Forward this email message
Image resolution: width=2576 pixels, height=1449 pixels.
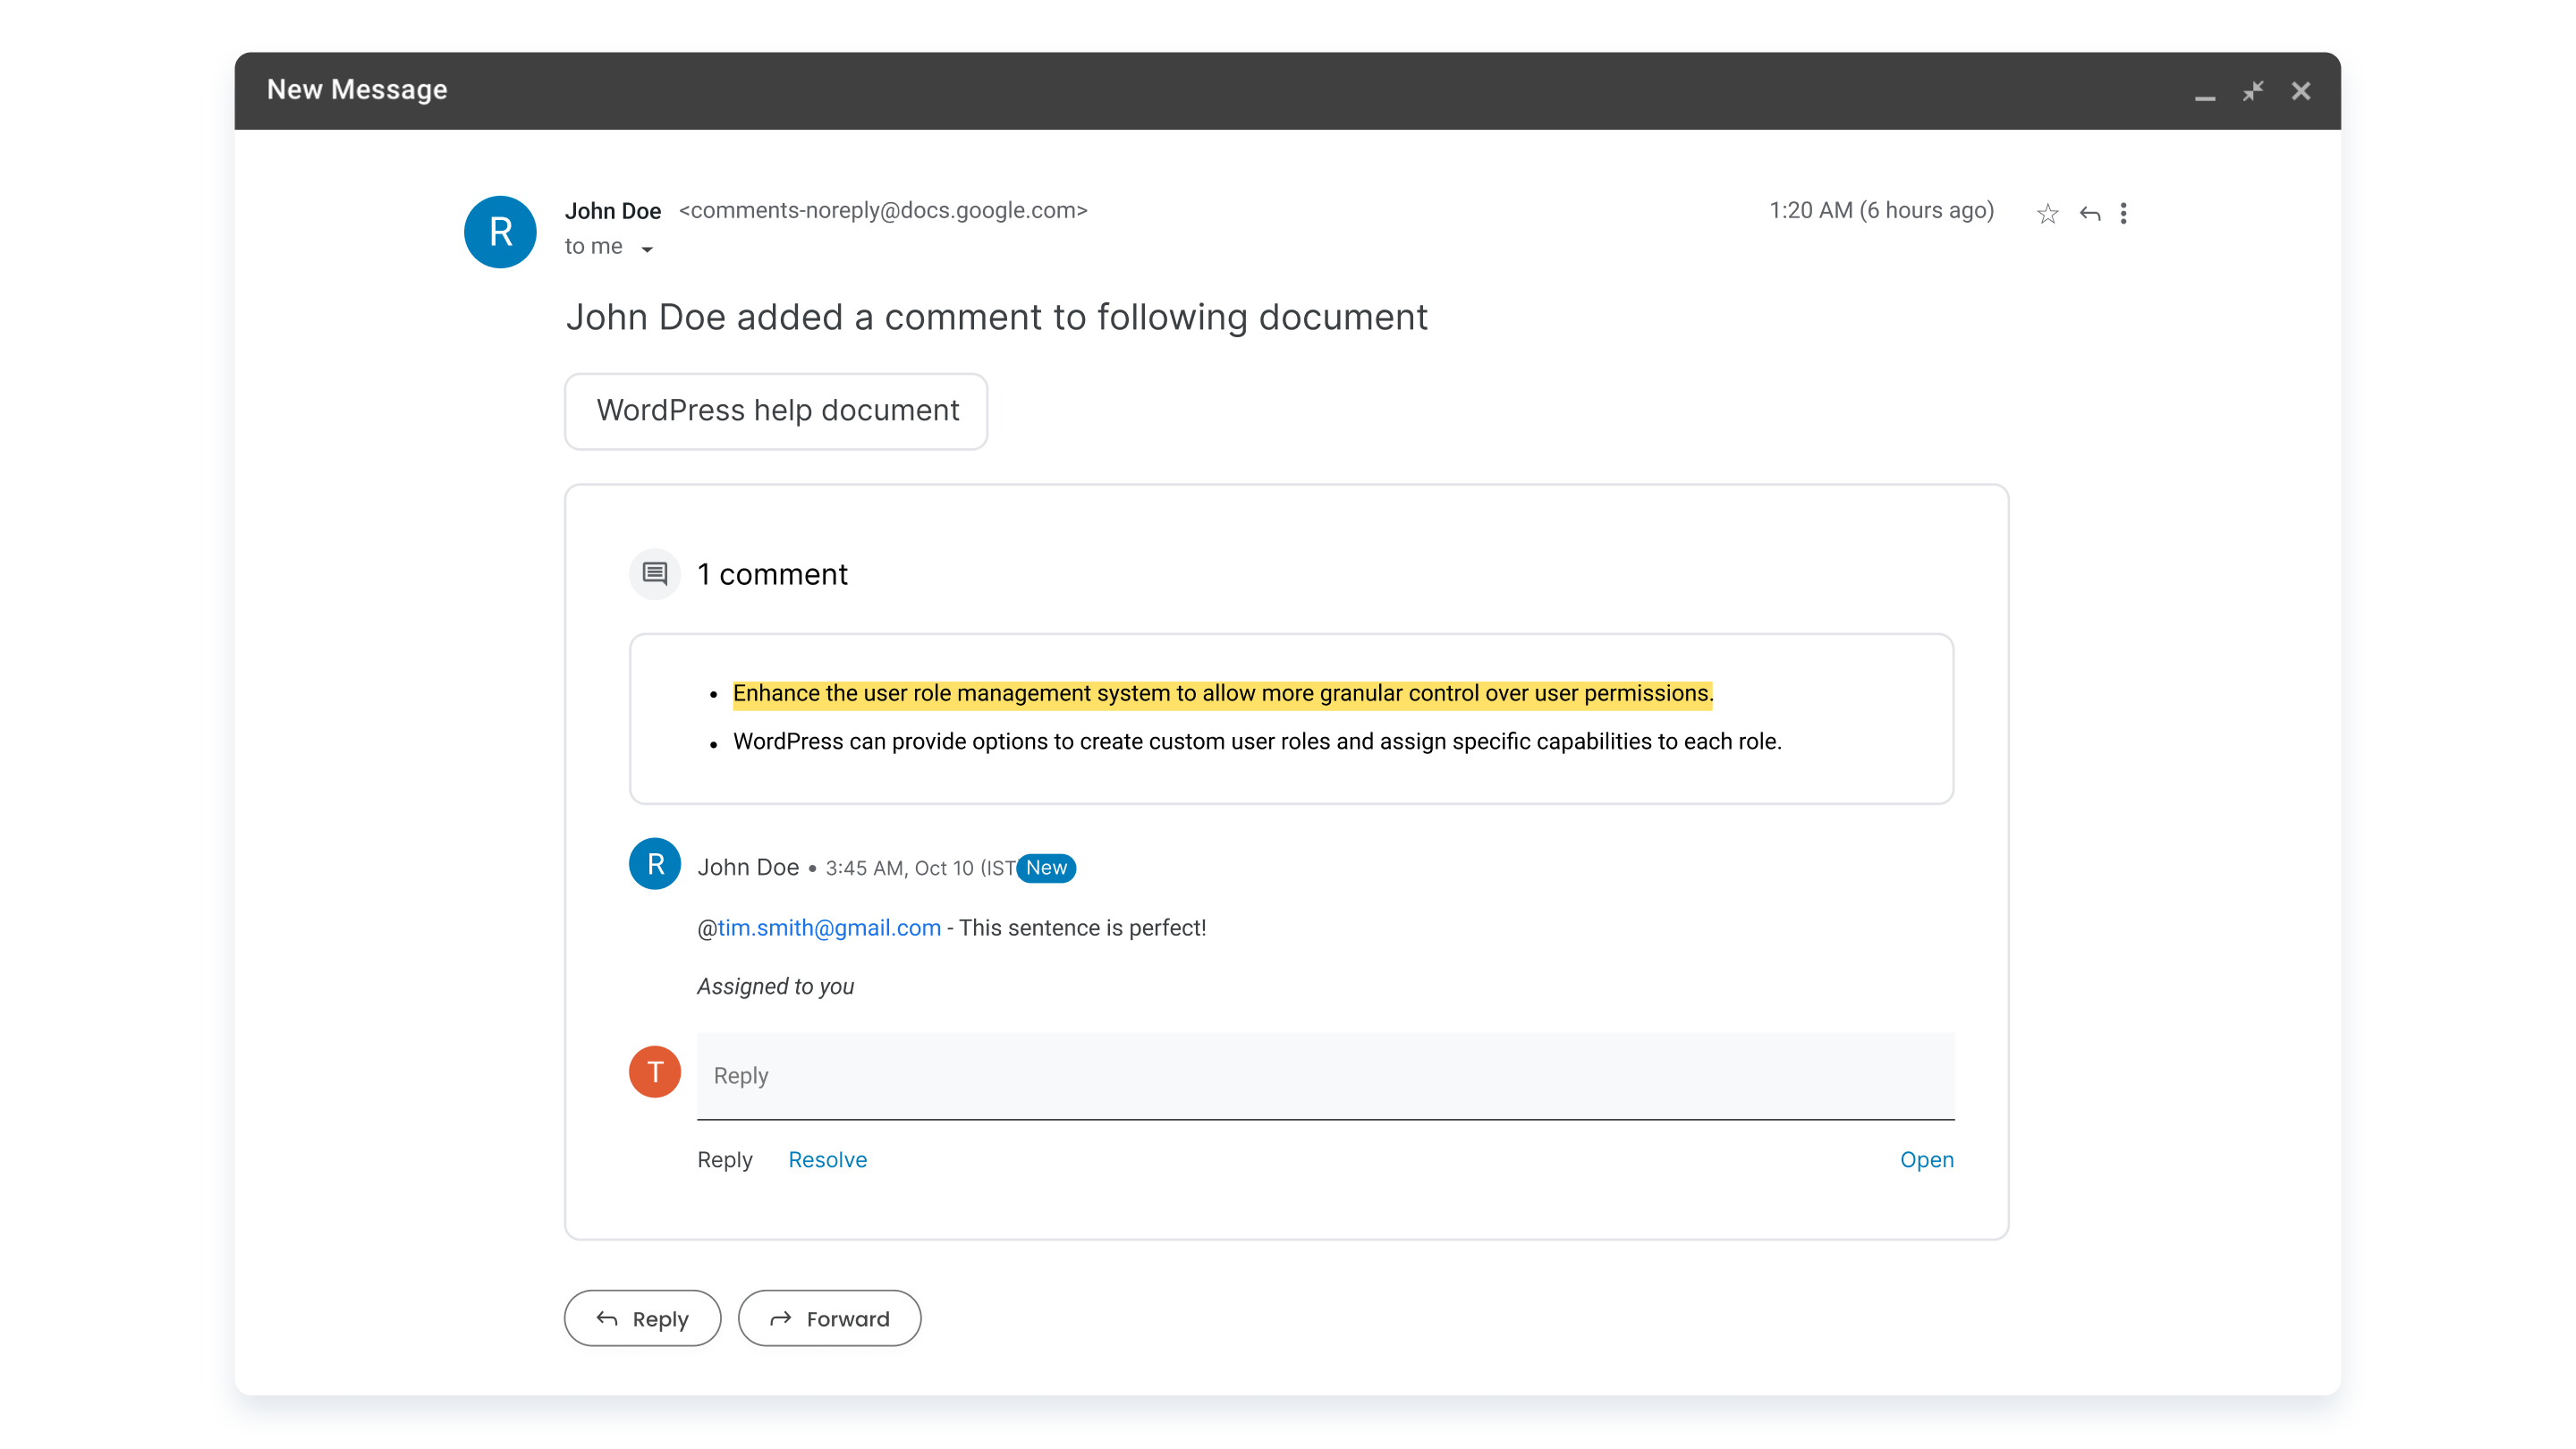pos(829,1319)
